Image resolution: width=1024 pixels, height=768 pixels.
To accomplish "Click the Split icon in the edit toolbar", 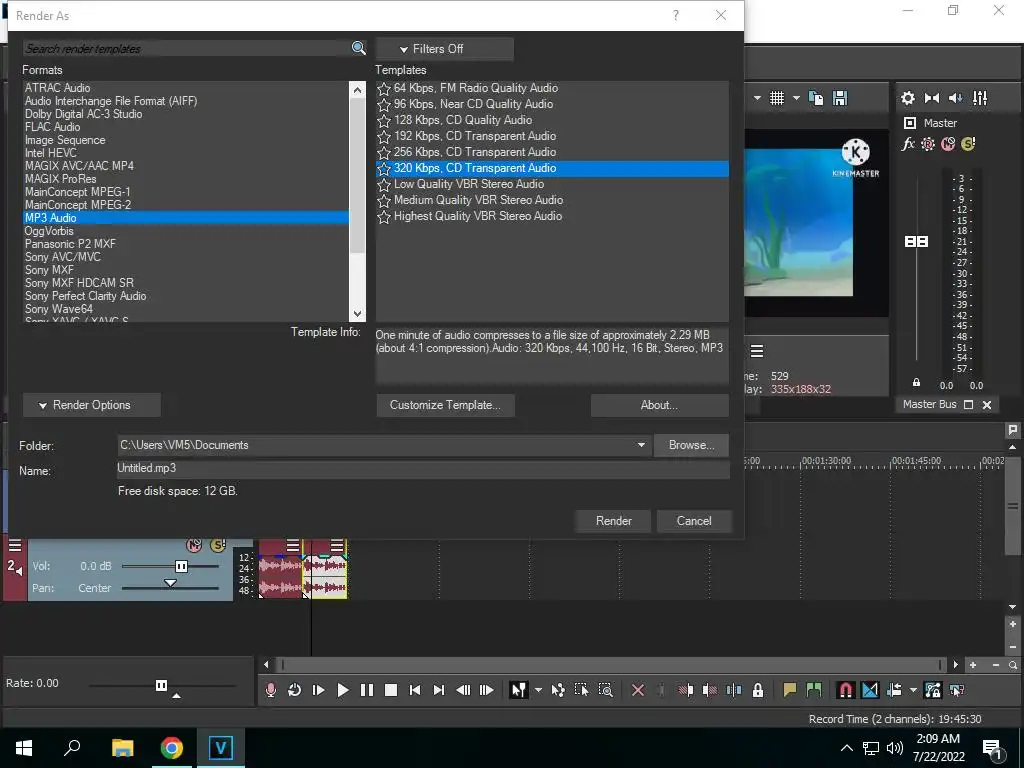I will pos(734,690).
